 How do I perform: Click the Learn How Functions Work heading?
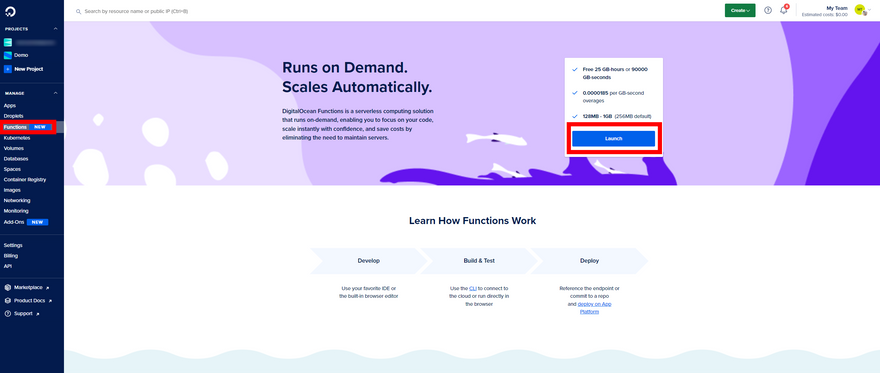473,220
